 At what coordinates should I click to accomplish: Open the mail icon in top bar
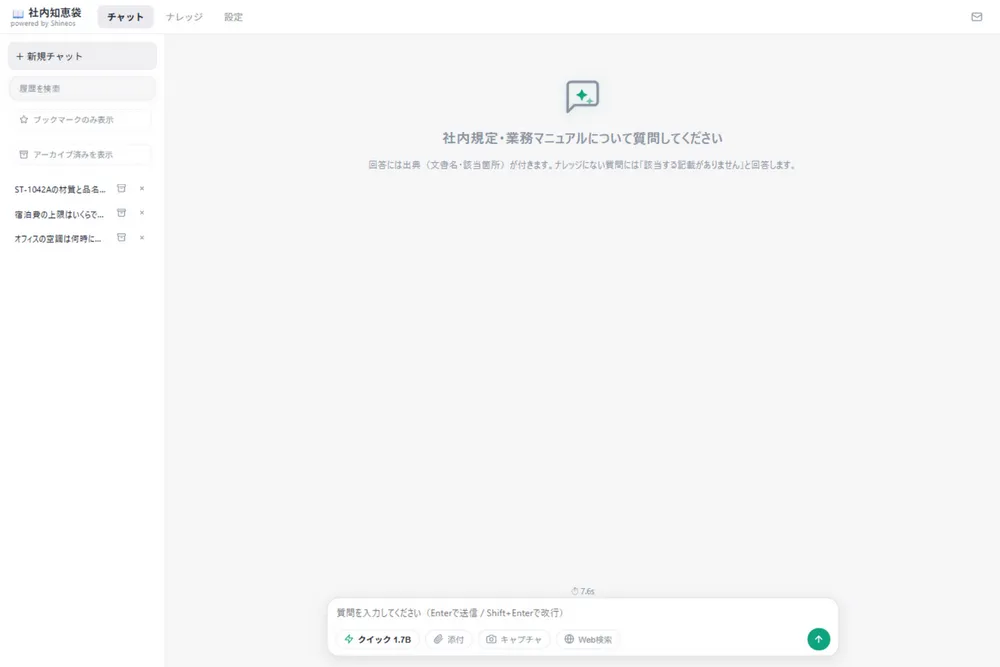click(x=976, y=17)
